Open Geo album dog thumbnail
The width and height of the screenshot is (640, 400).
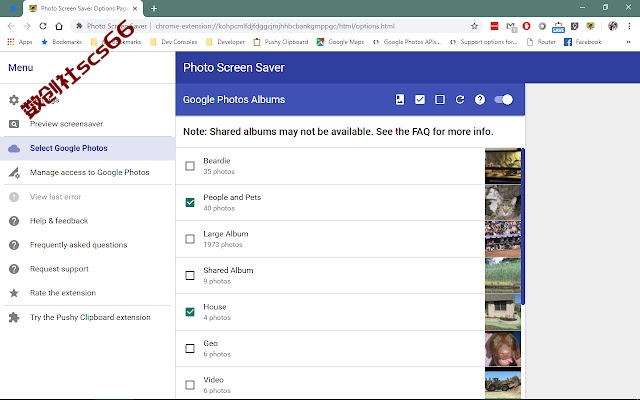pos(503,349)
